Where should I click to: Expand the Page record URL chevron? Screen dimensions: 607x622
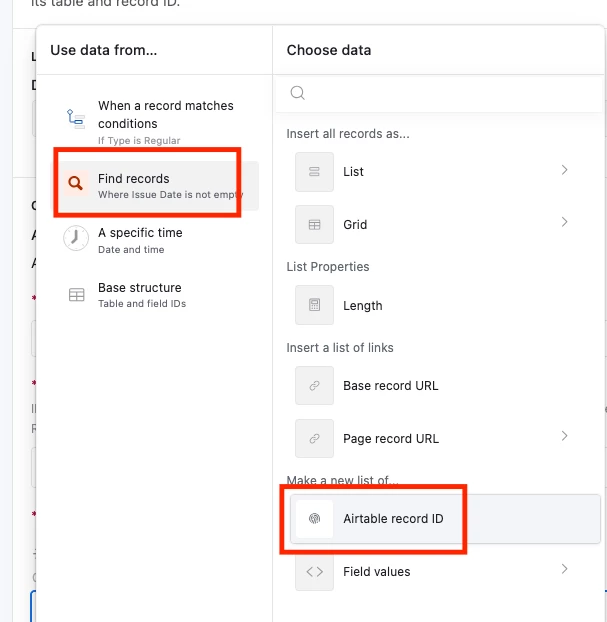click(x=564, y=436)
